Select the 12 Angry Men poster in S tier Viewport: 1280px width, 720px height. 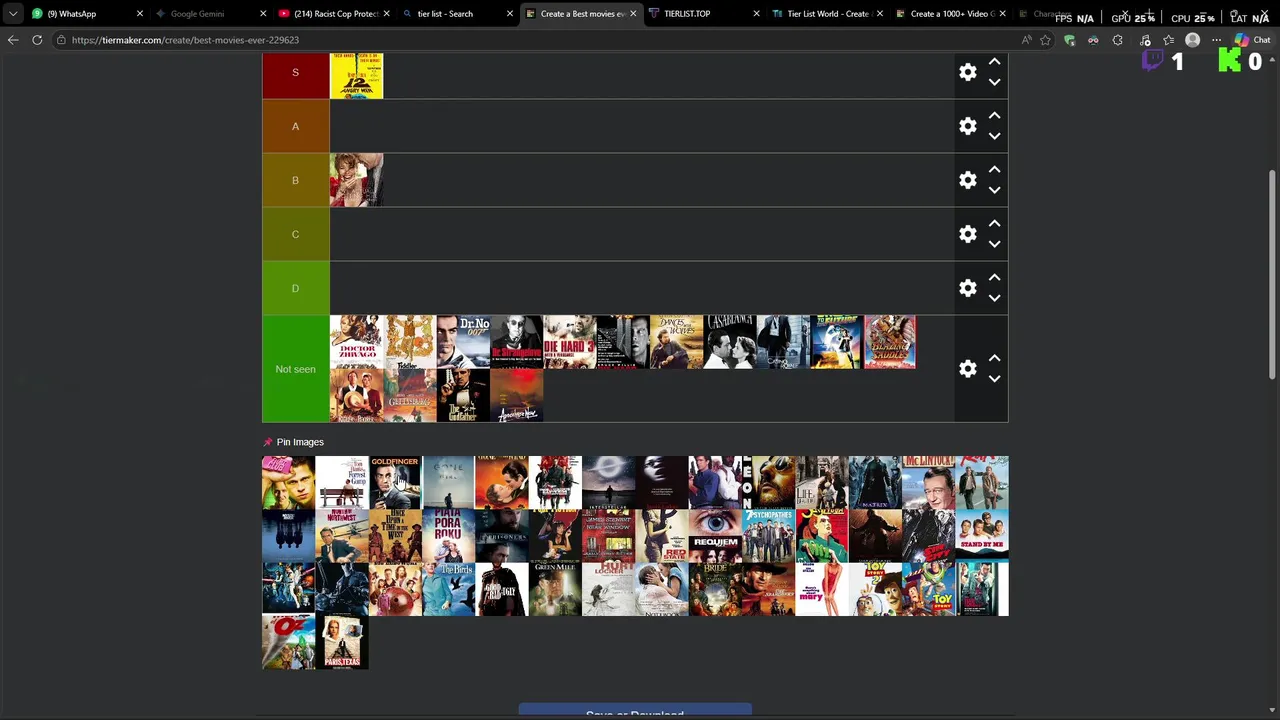pyautogui.click(x=356, y=76)
